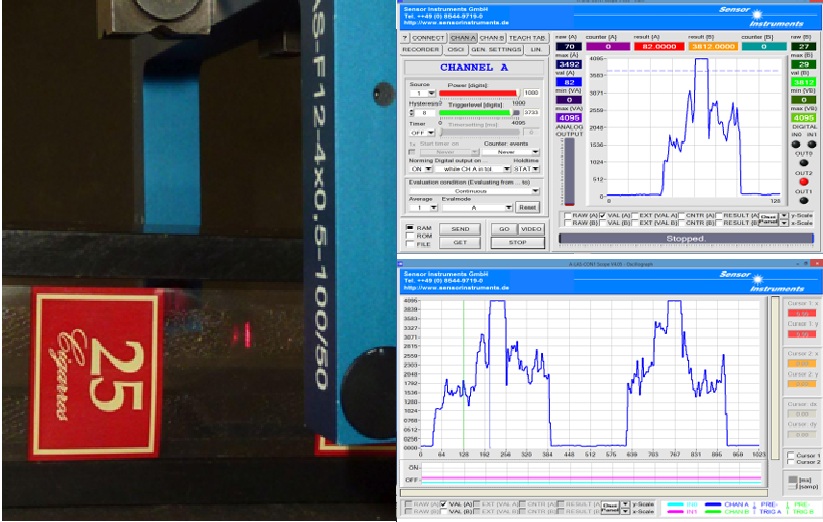Switch to the CHAN A tab
Screen dimensions: 823x522
(x=462, y=38)
